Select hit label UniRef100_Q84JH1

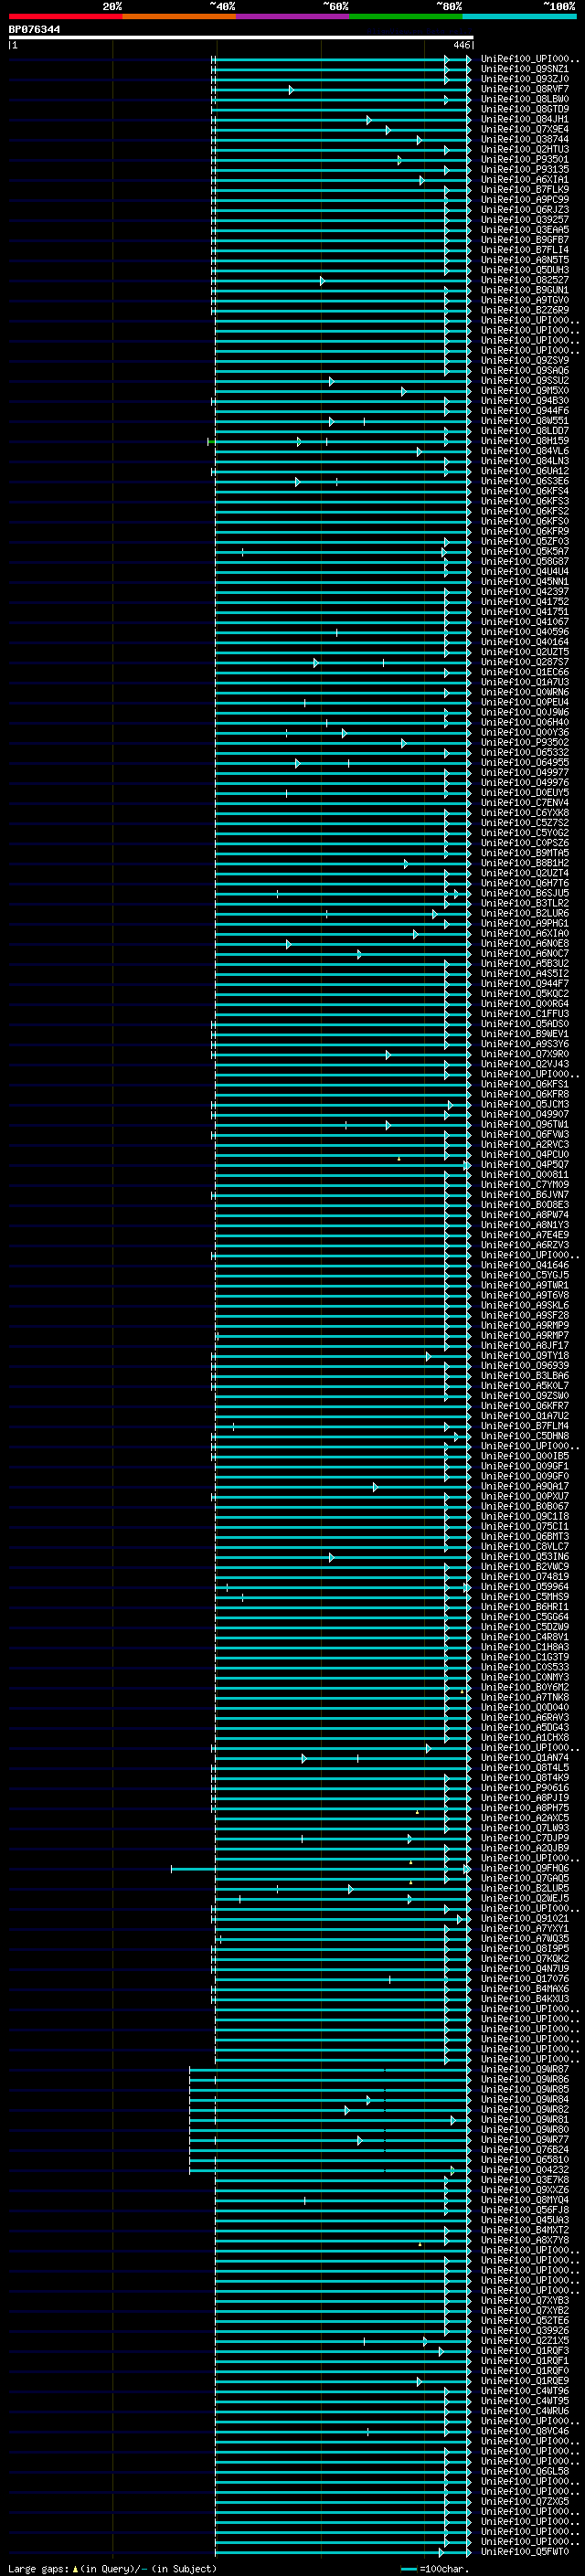(x=524, y=119)
